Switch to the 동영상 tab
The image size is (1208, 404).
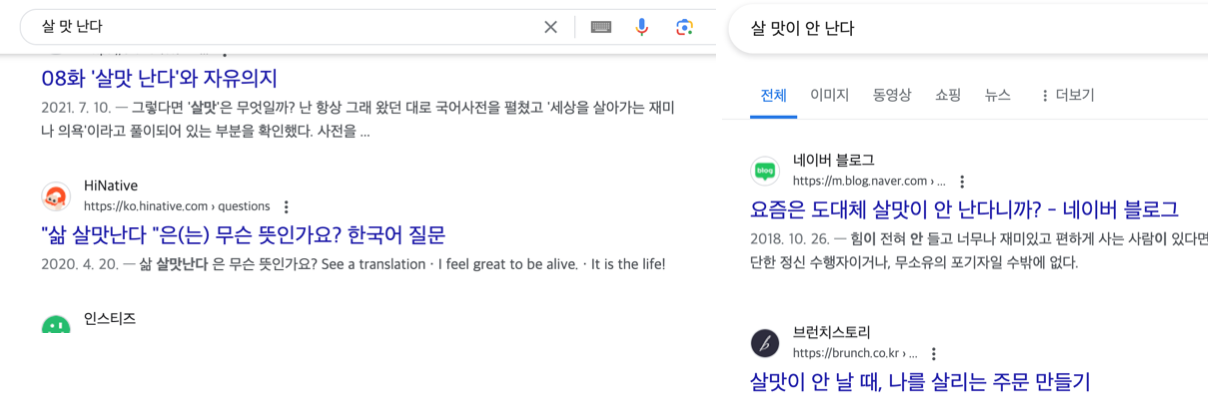click(892, 95)
